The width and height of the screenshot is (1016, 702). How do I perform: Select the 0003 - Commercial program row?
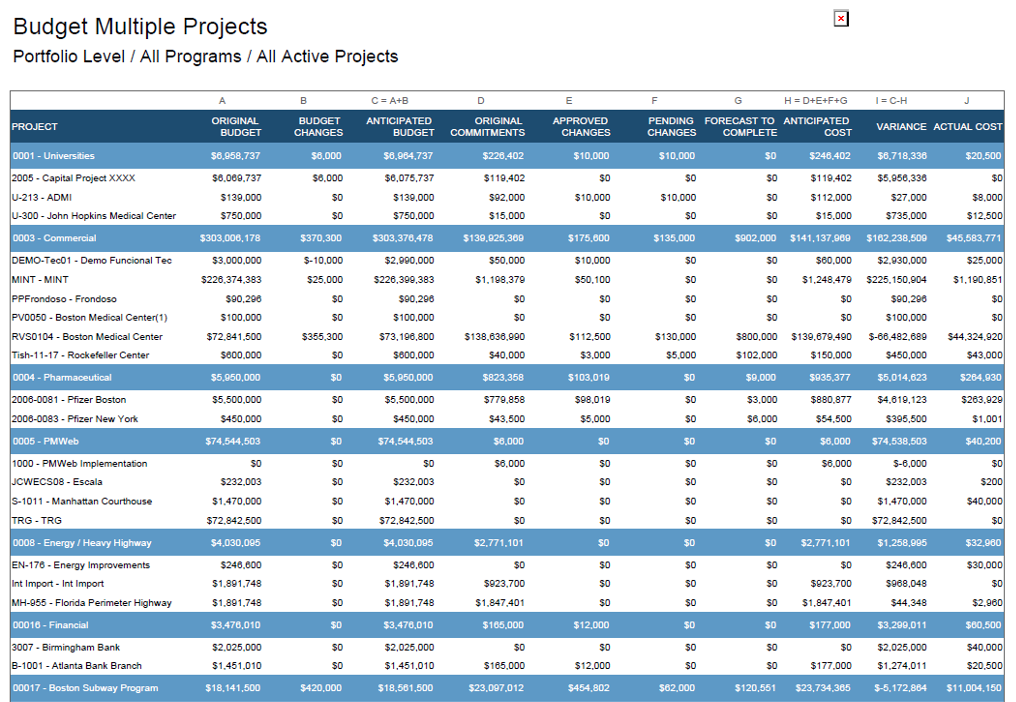point(507,238)
